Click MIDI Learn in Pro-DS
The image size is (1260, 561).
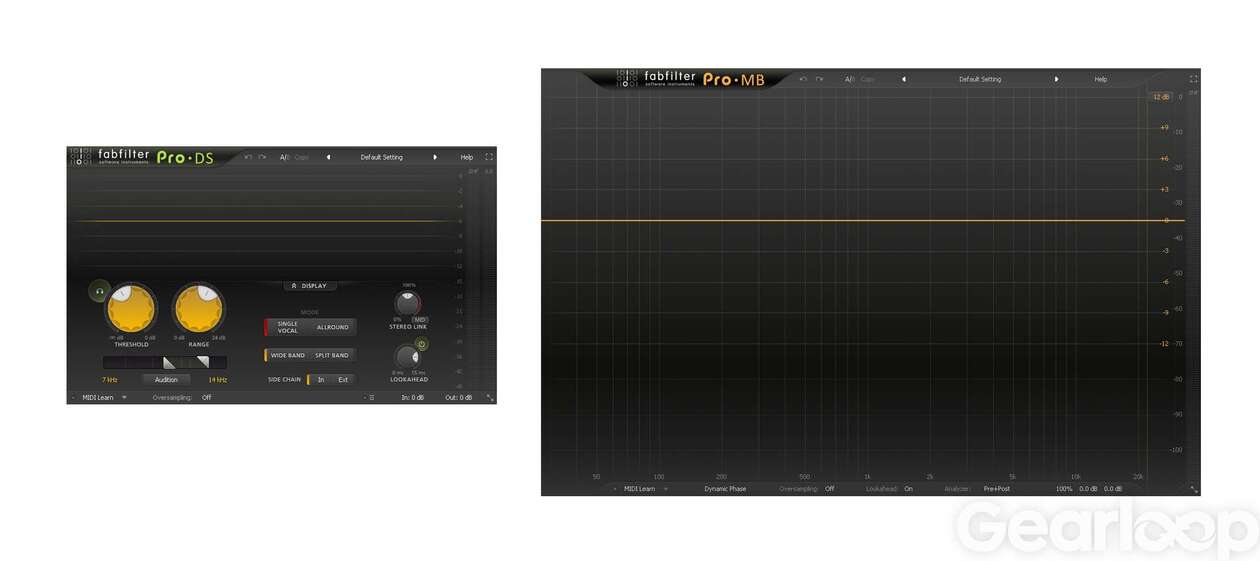(98, 397)
